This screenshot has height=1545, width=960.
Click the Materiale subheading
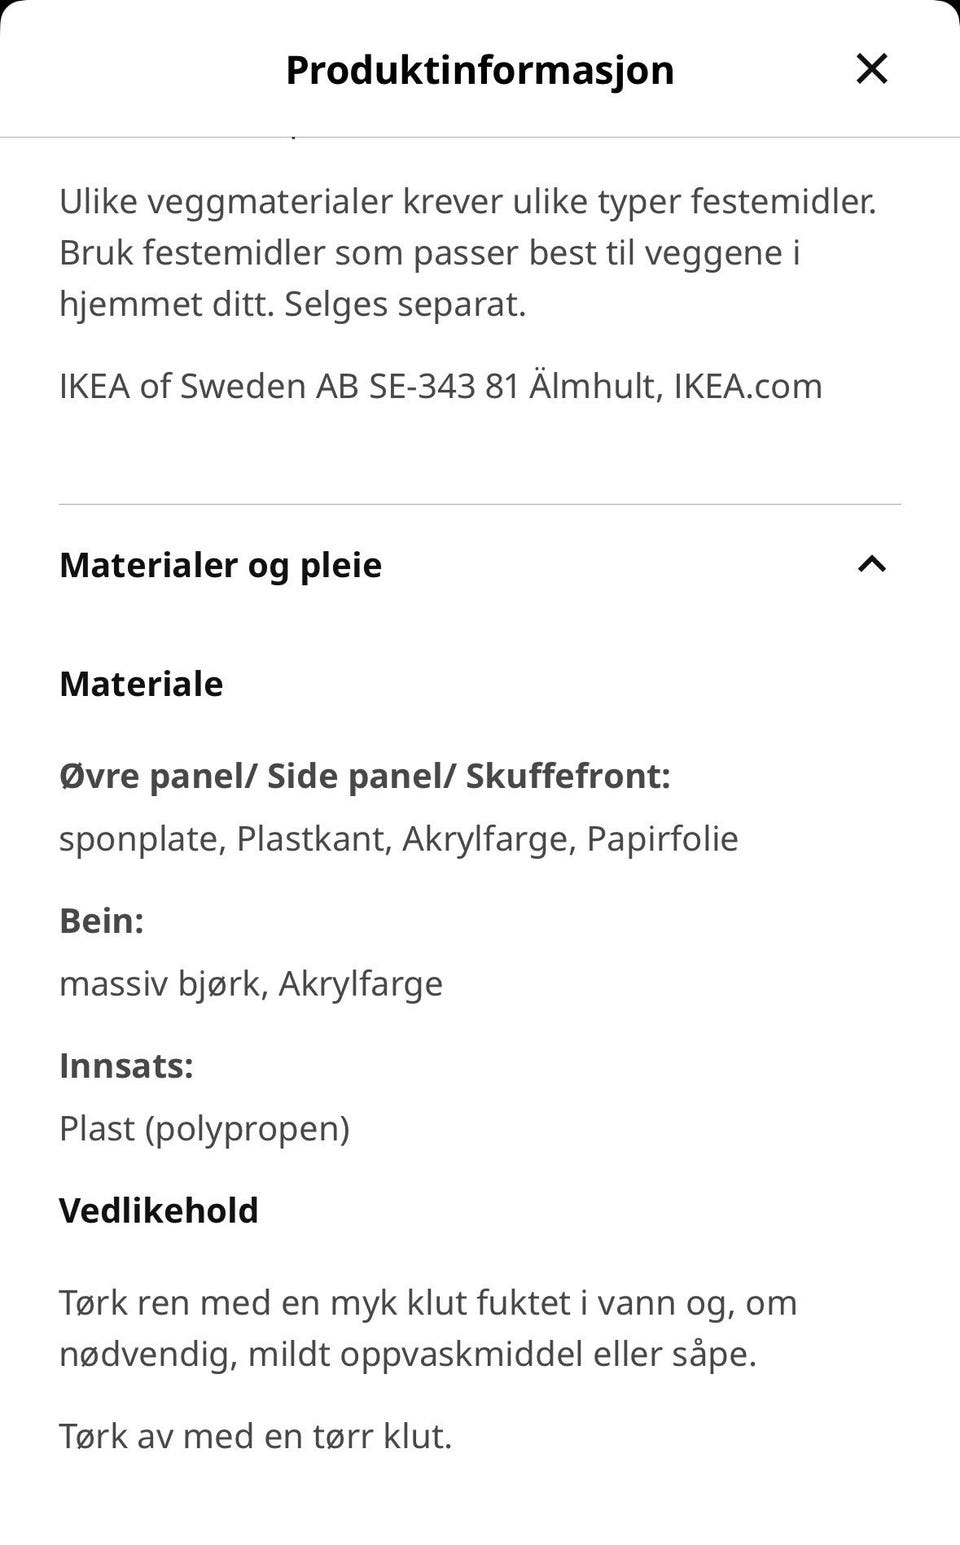coord(141,684)
